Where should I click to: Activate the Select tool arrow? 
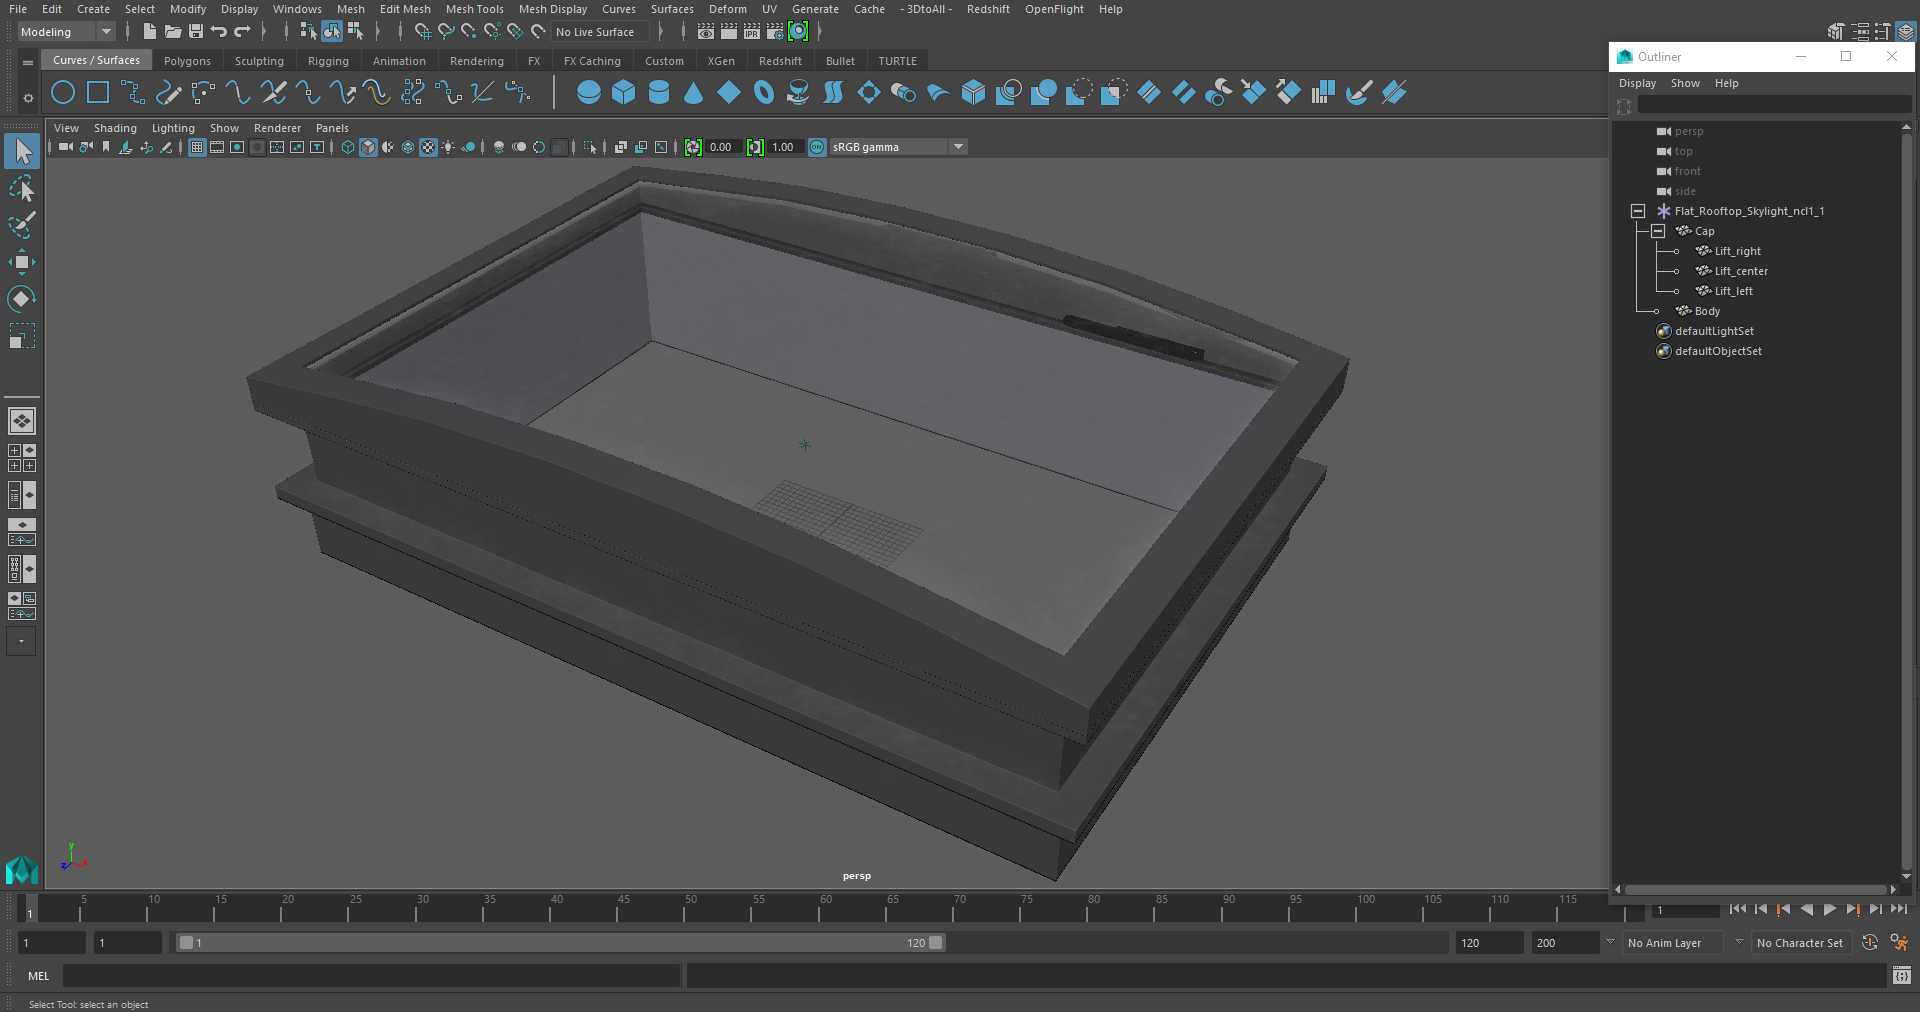point(22,152)
